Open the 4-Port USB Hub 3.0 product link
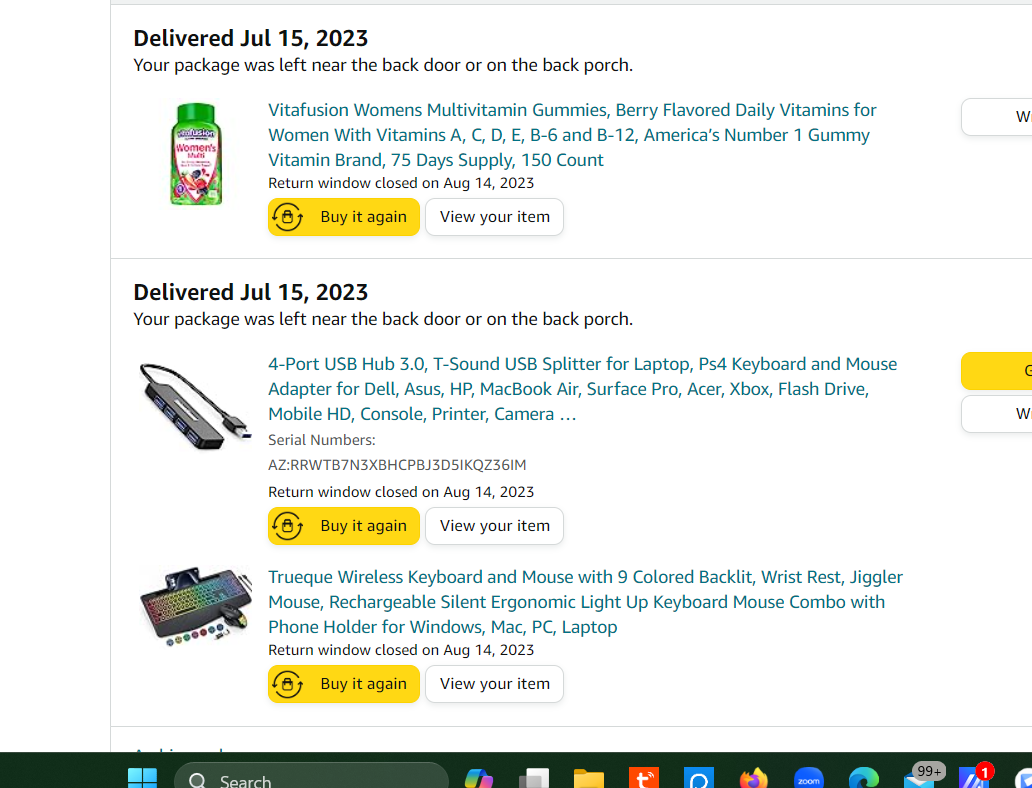Image resolution: width=1032 pixels, height=788 pixels. [582, 389]
